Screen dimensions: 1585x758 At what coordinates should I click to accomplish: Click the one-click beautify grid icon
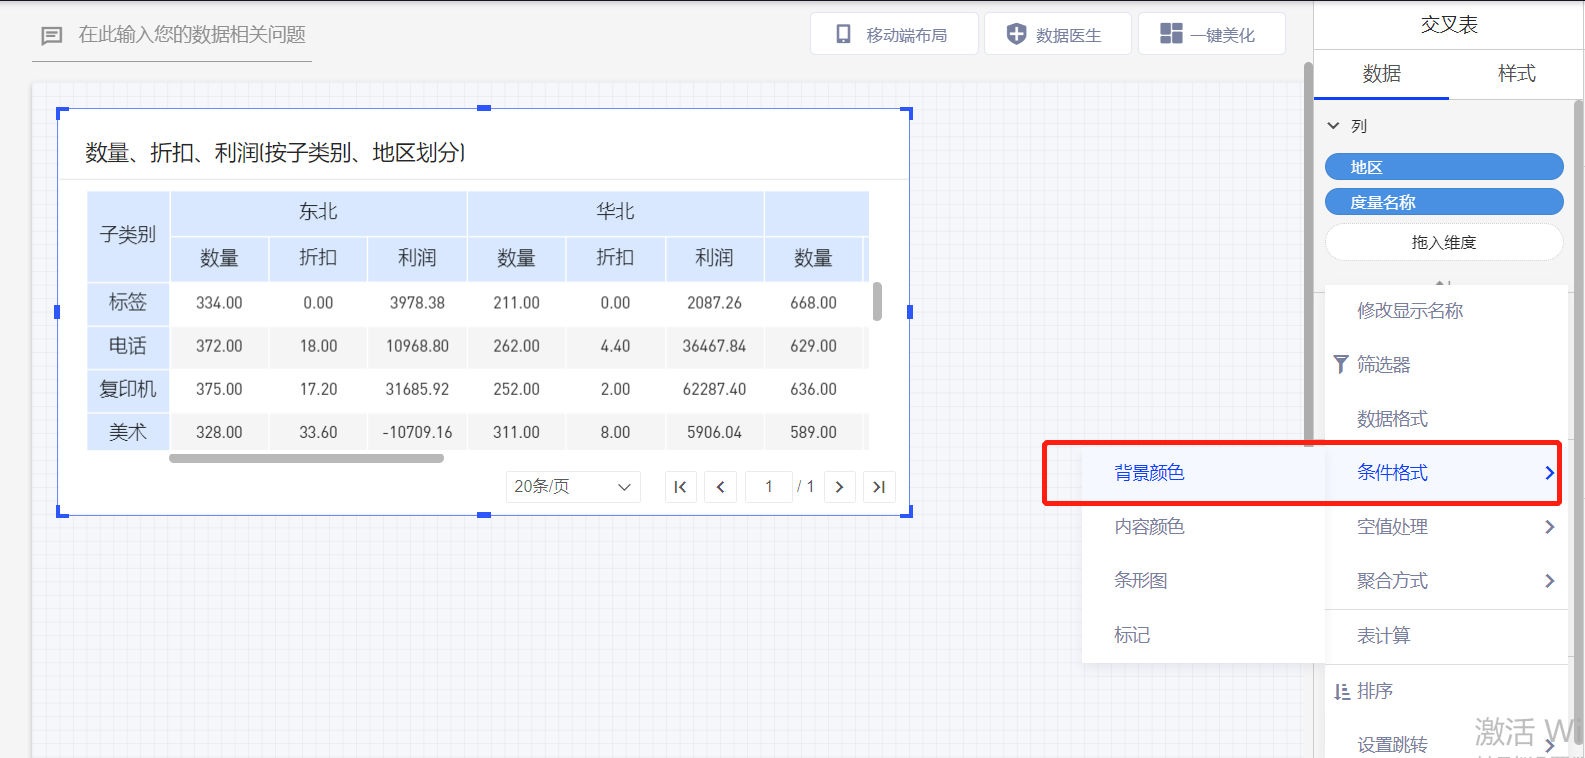click(1171, 34)
